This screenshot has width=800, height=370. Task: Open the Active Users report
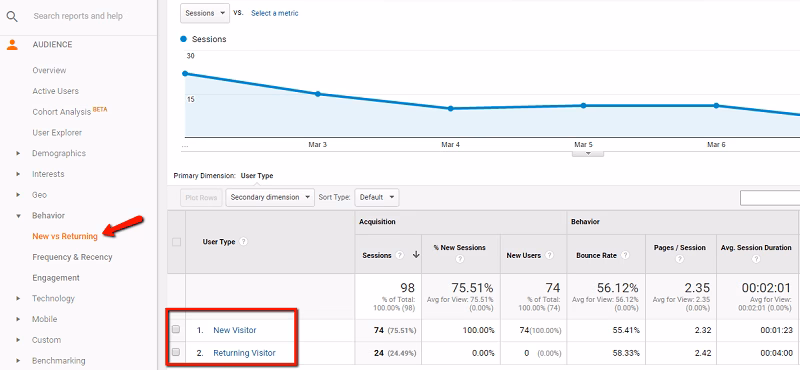56,91
